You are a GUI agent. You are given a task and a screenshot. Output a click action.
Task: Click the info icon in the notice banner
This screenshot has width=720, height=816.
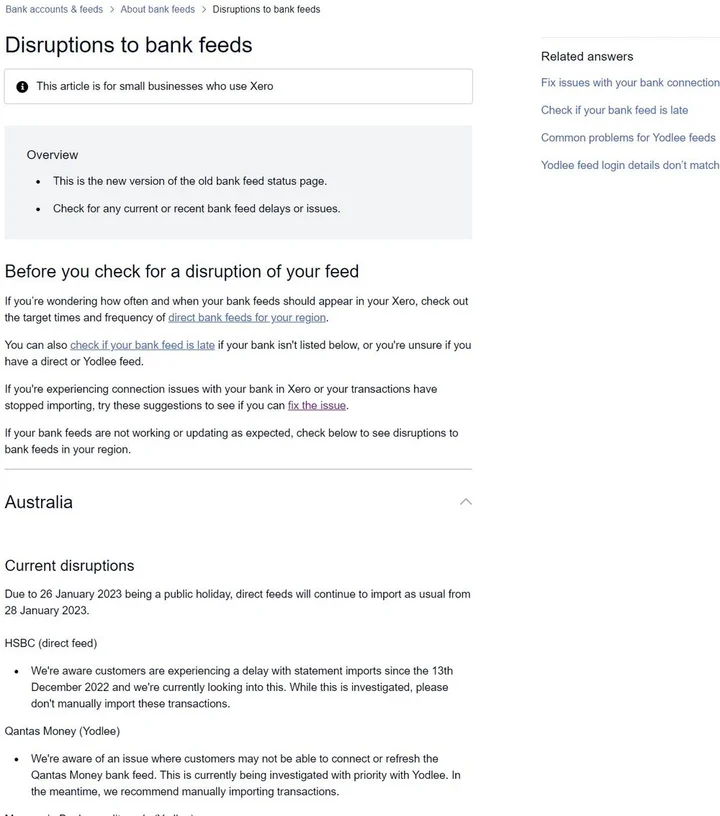point(22,87)
